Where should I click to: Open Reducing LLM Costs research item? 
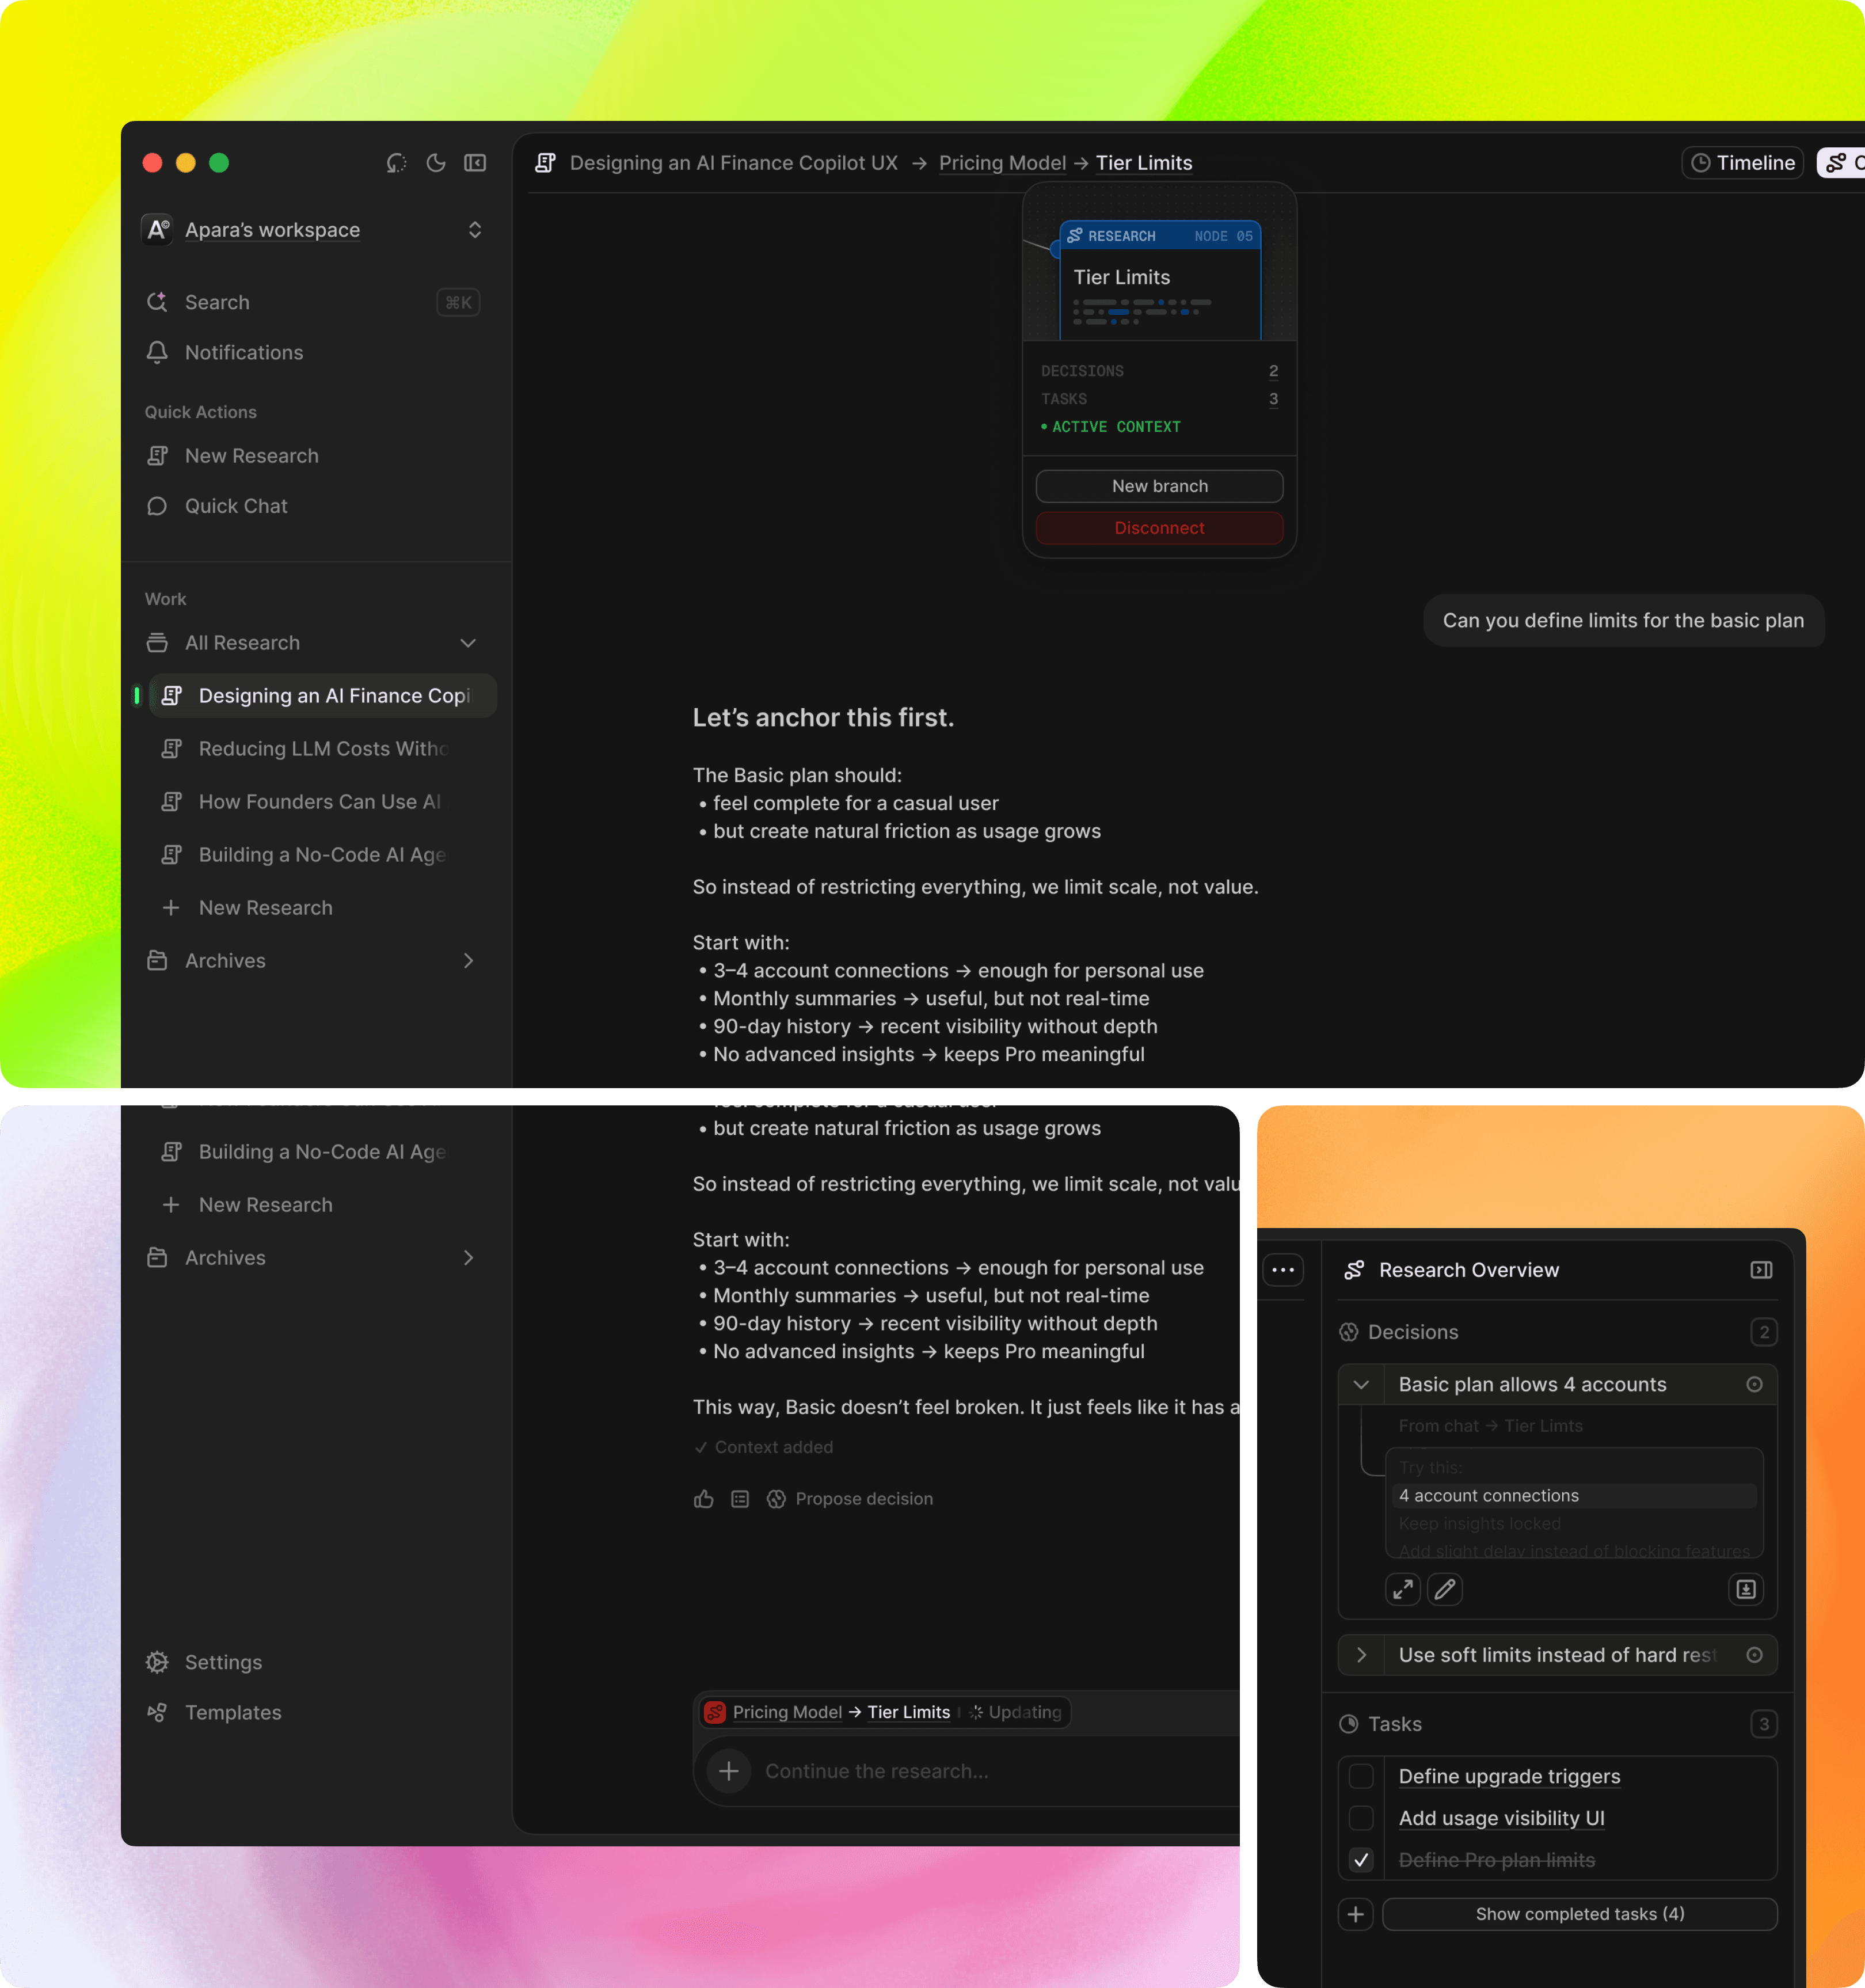[x=322, y=749]
